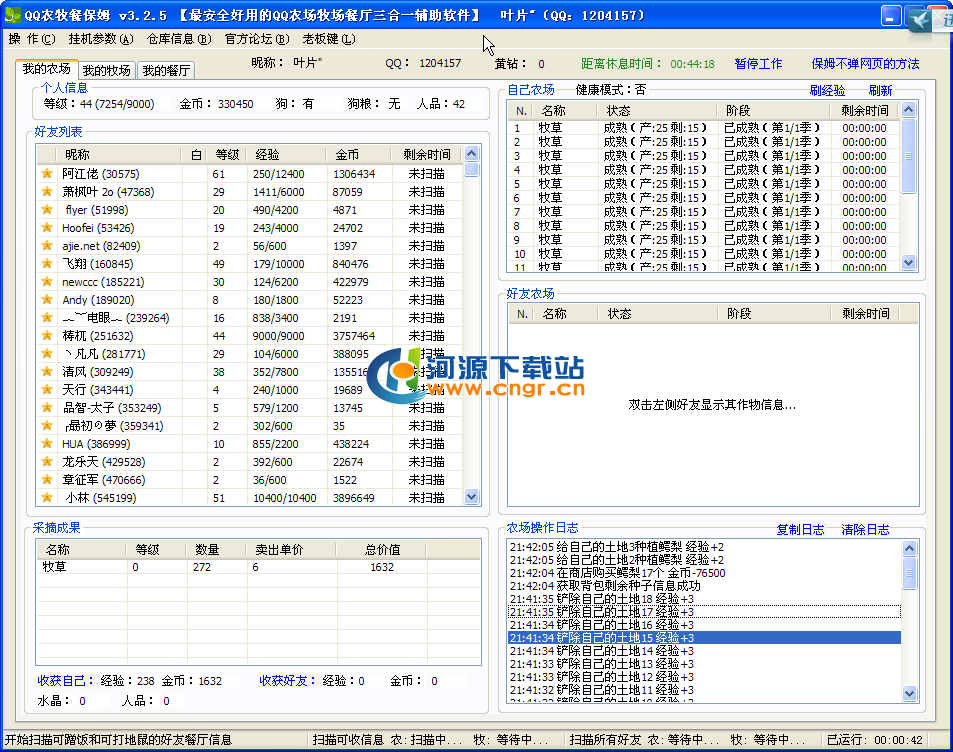The image size is (953, 752).
Task: Click 清除日志 to clear the farm log
Action: 865,530
